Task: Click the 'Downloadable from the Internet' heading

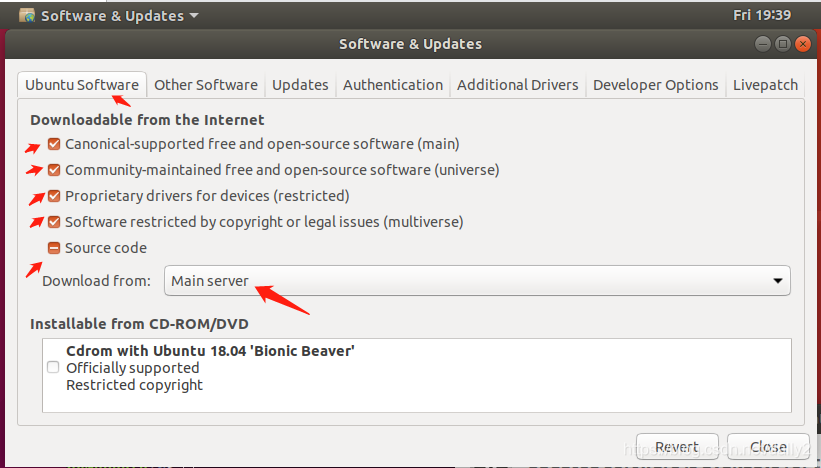Action: point(147,120)
